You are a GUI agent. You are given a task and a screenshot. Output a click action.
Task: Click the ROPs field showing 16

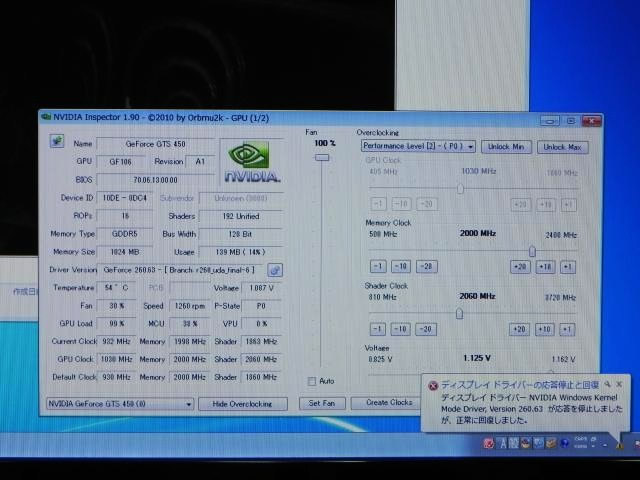tap(124, 216)
